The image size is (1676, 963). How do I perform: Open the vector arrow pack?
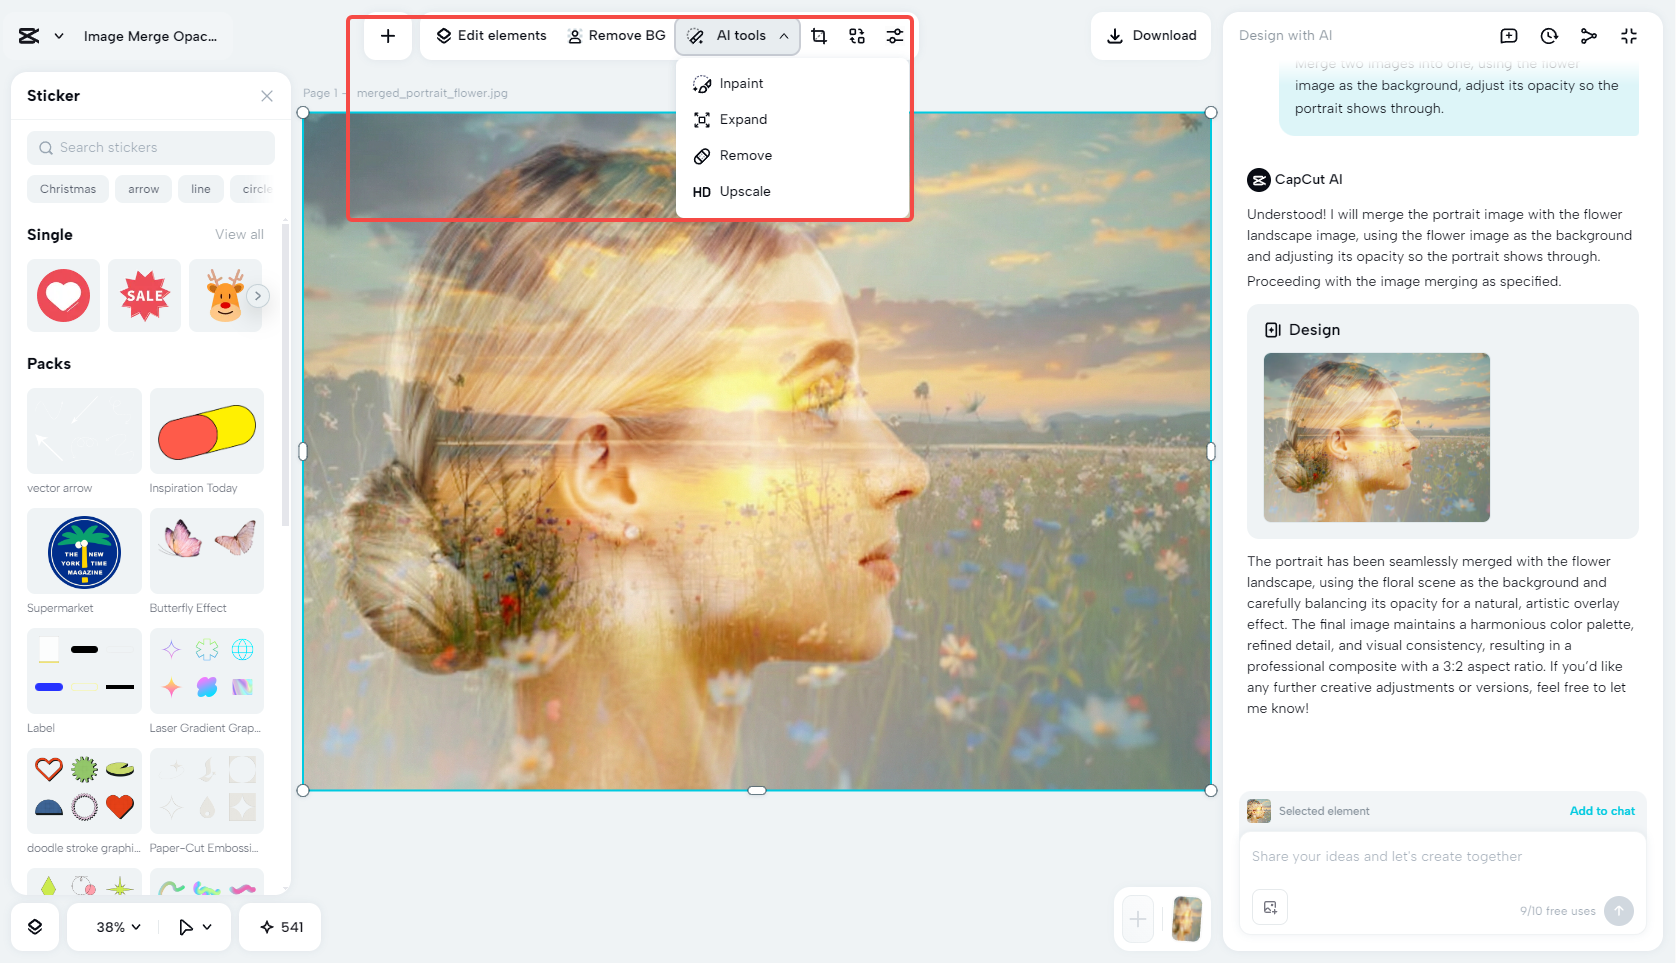(84, 431)
